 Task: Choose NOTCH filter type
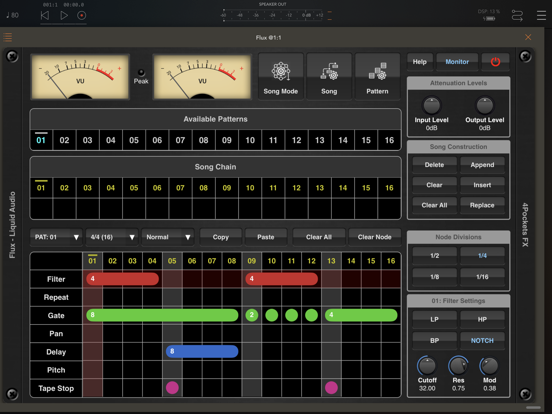(x=482, y=340)
